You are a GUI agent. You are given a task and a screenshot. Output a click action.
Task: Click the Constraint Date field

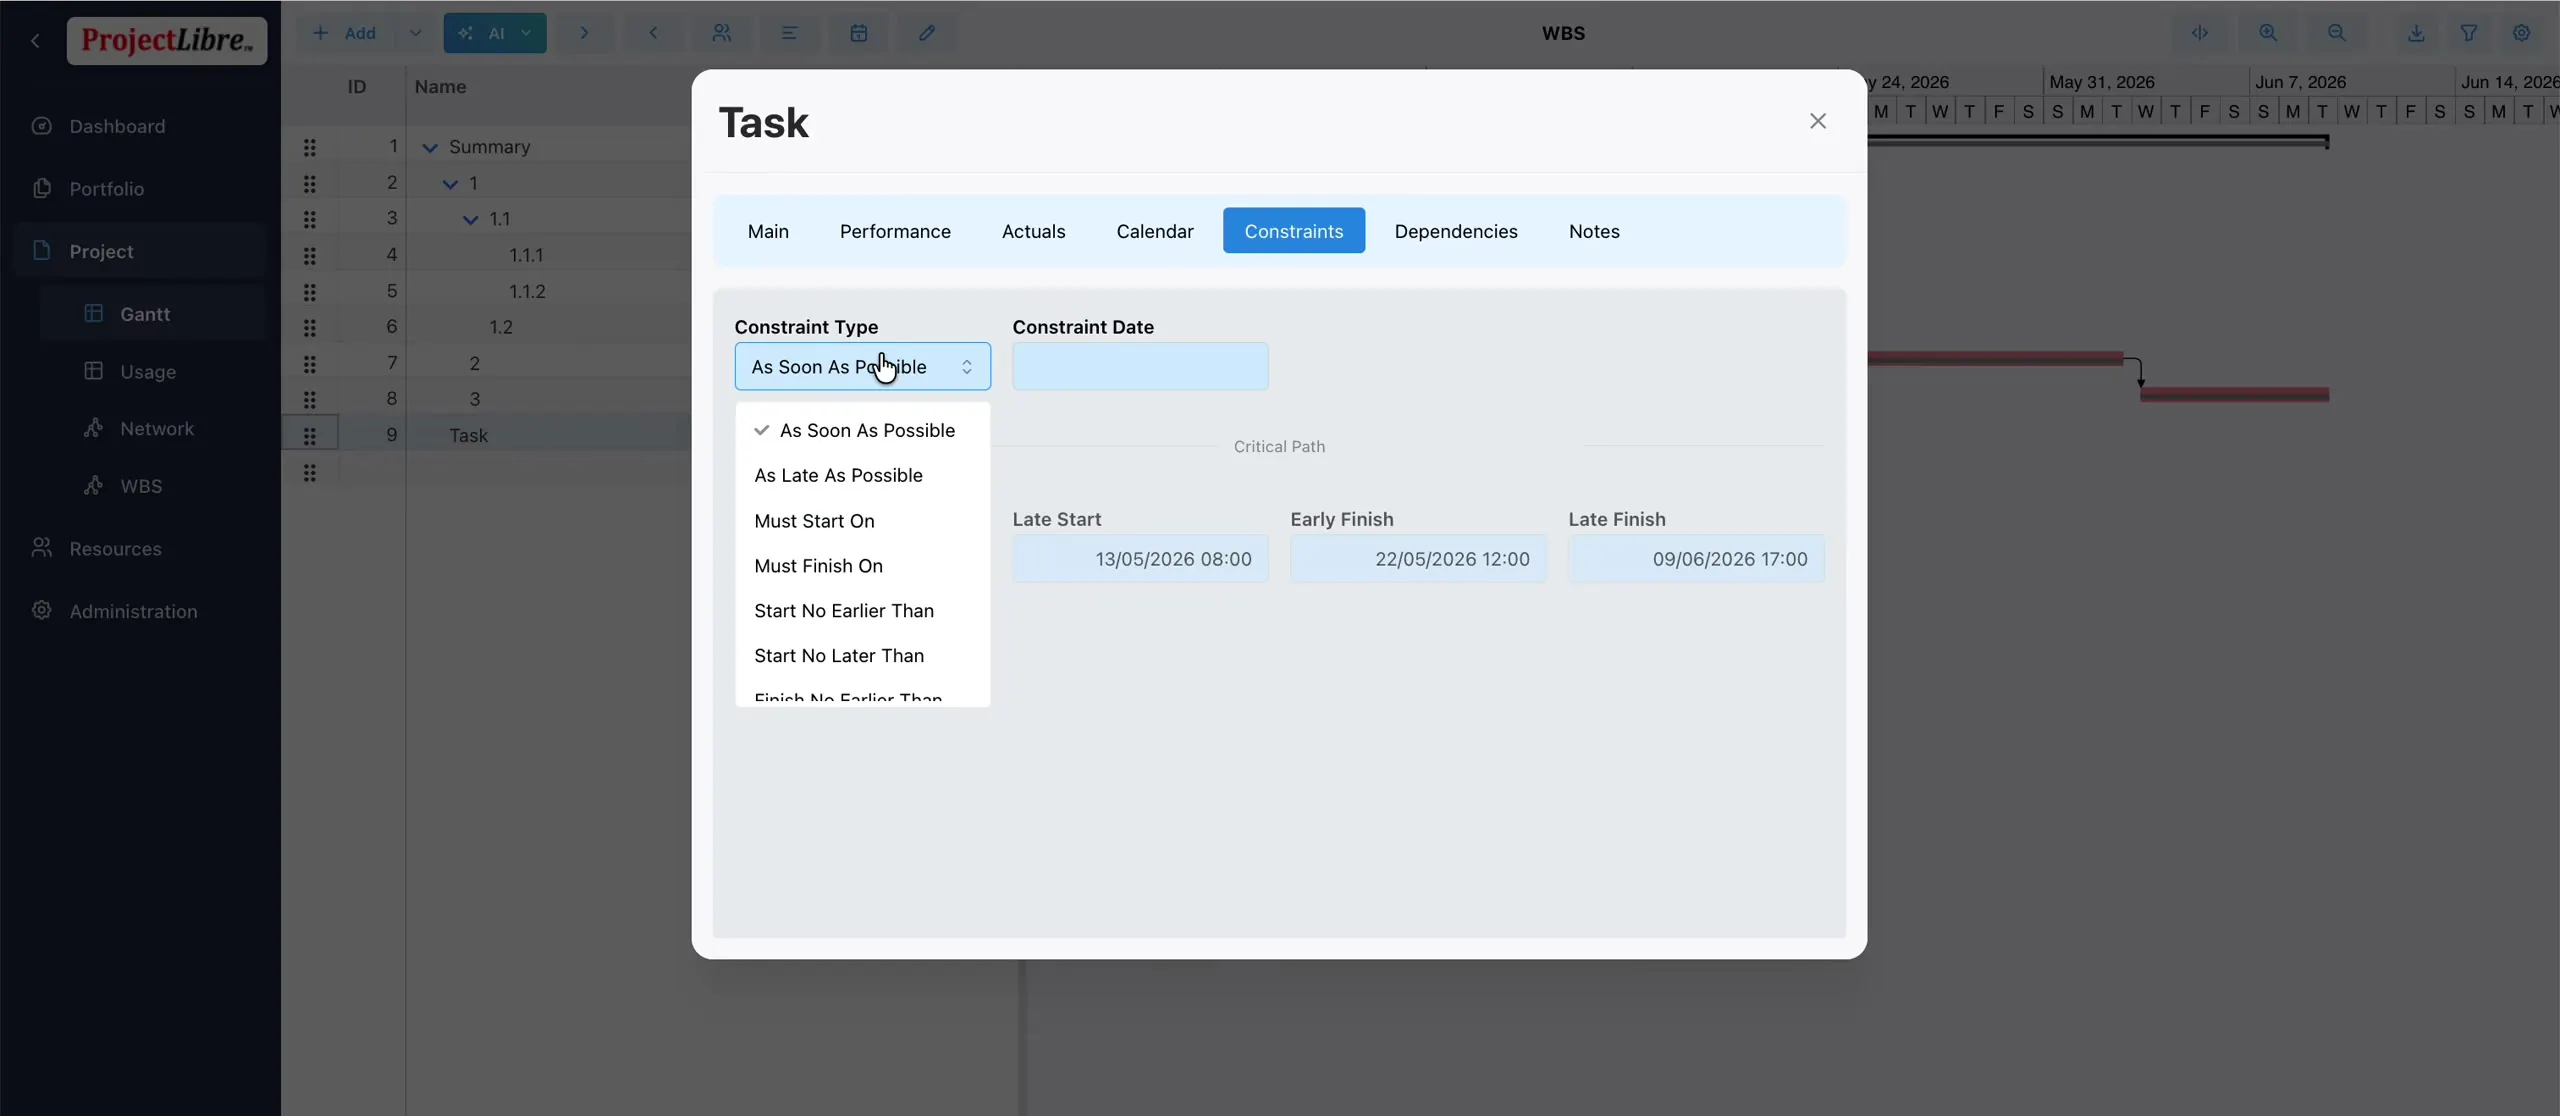click(x=1140, y=367)
